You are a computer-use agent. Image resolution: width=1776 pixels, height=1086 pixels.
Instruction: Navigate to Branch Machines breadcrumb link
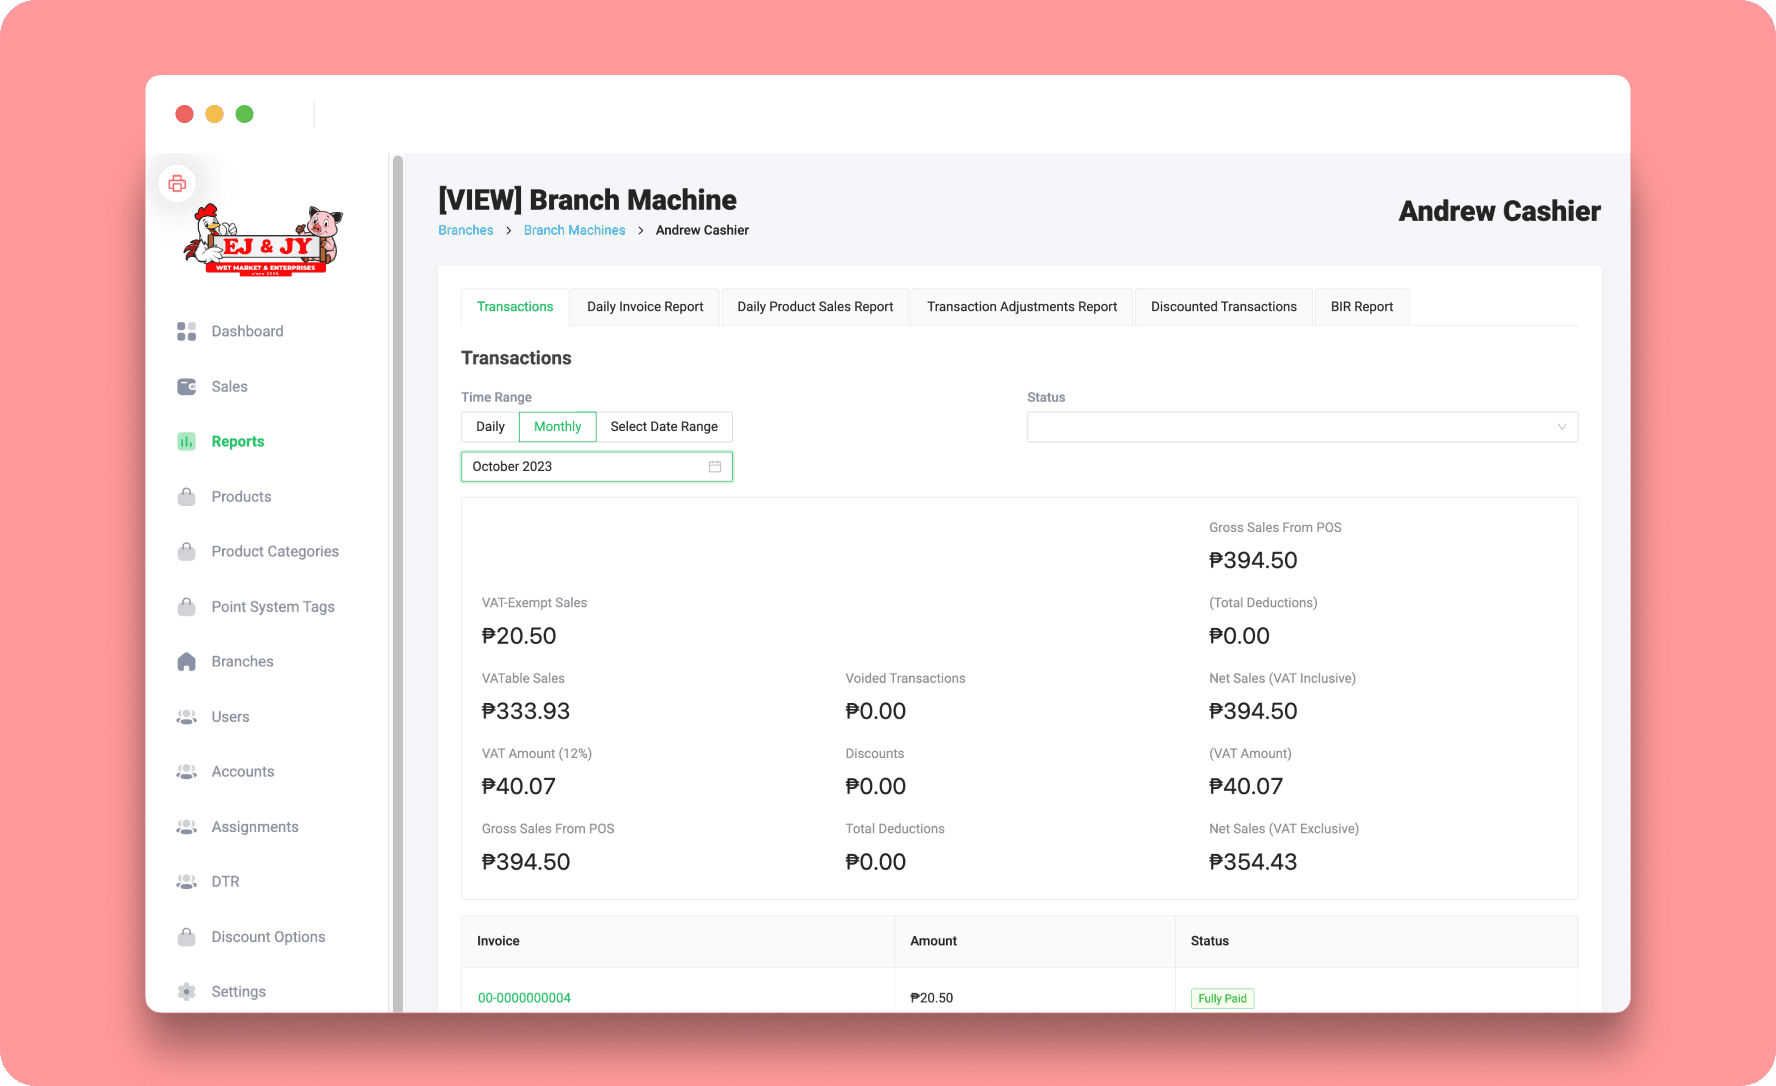pyautogui.click(x=574, y=229)
